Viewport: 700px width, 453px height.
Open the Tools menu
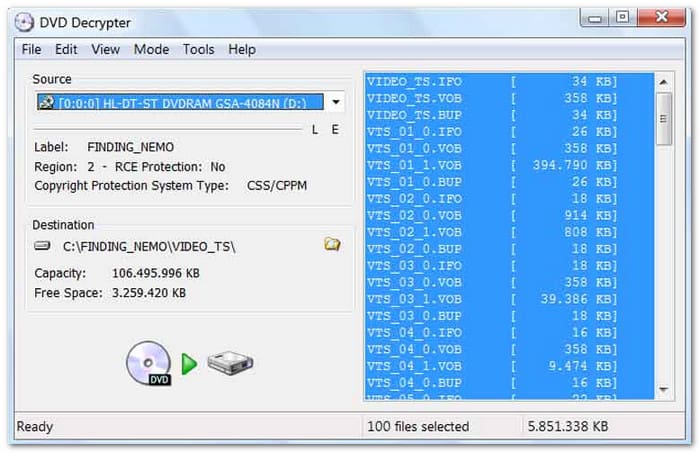(x=199, y=49)
